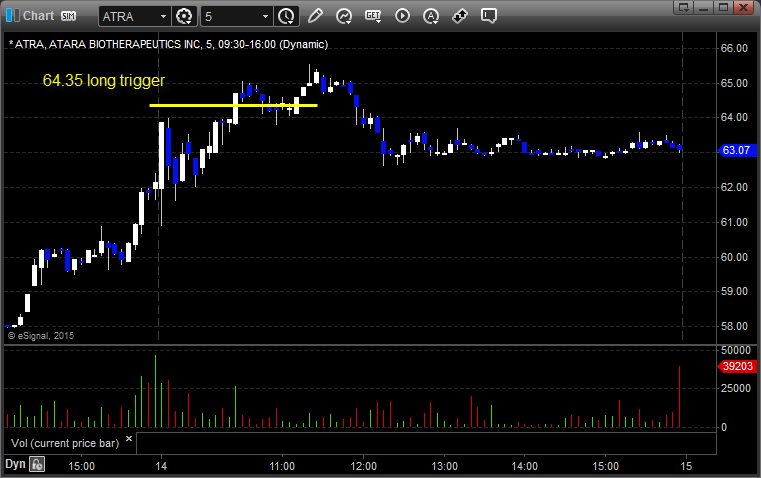Viewport: 761px width, 478px height.
Task: Click the Vol (current price bar) label
Action: pos(65,443)
